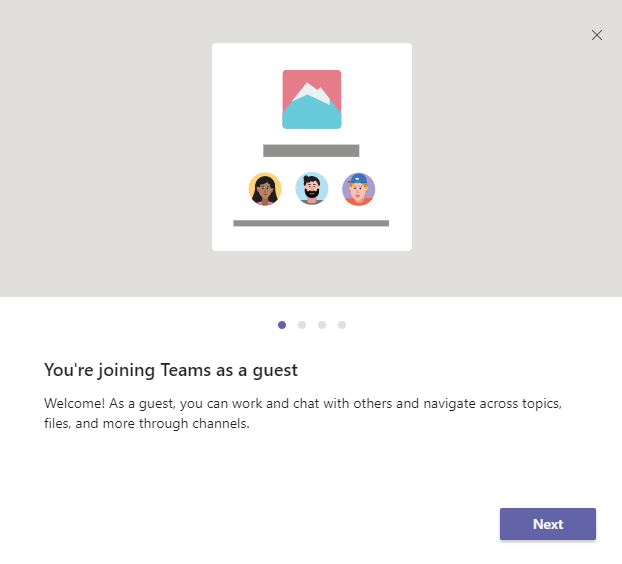Select the fourth pagination dot
622x564 pixels.
coord(342,325)
